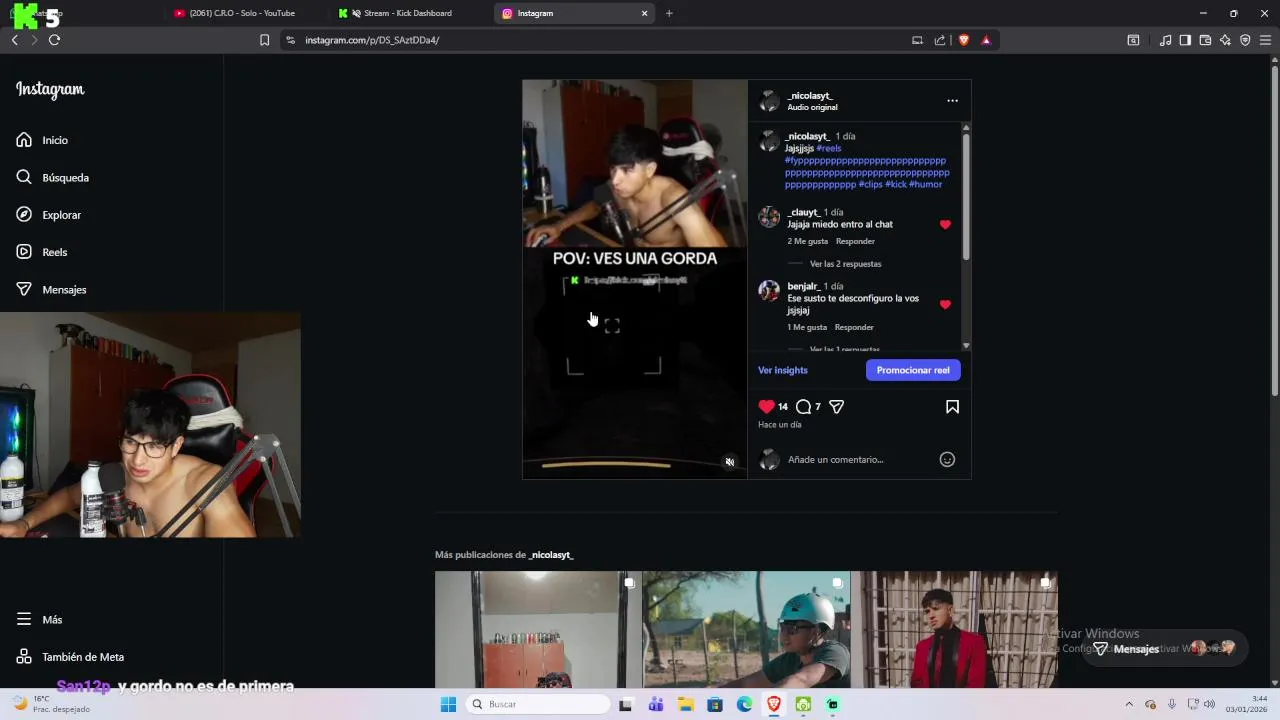This screenshot has height=720, width=1280.
Task: Switch to Stream Kick Dashboard tab
Action: click(407, 13)
